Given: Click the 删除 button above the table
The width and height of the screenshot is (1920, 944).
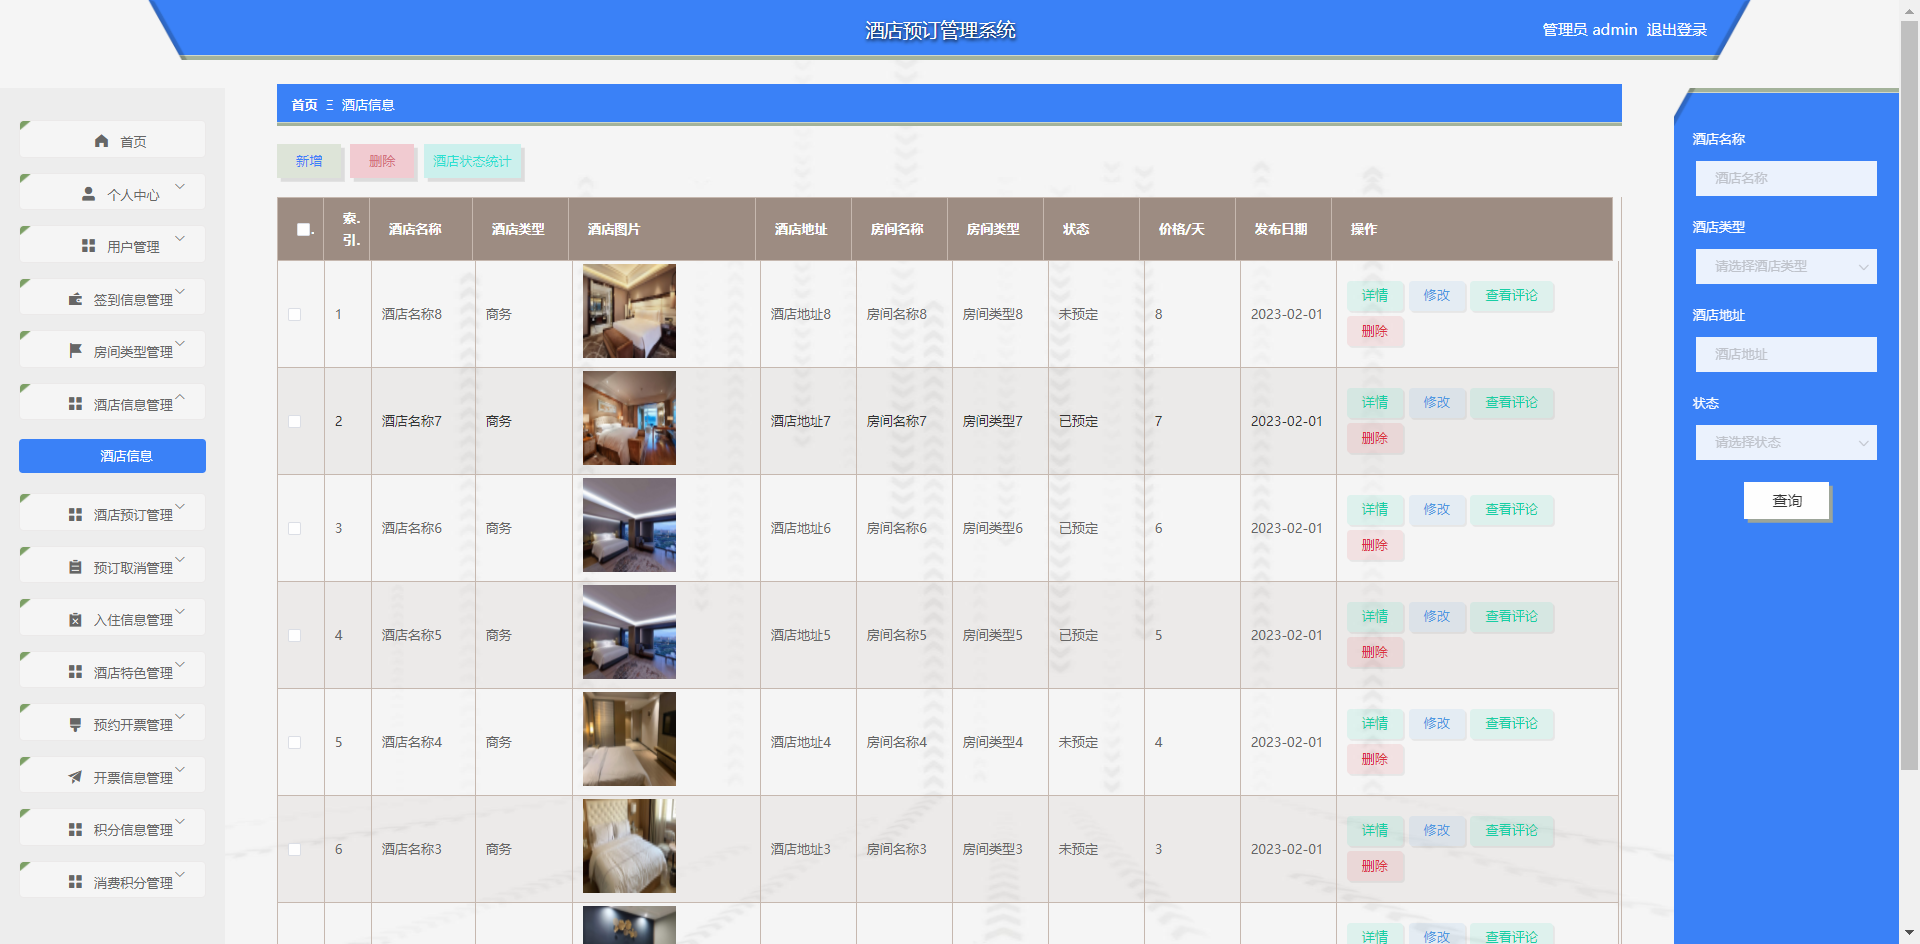Looking at the screenshot, I should (x=382, y=161).
